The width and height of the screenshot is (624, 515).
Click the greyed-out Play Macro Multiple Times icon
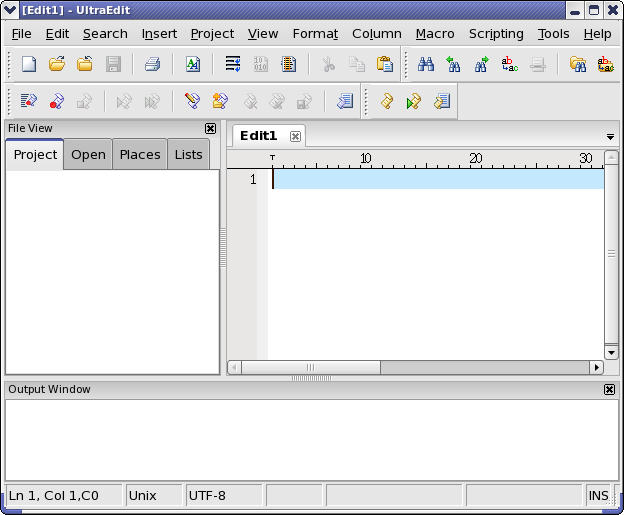pos(152,101)
